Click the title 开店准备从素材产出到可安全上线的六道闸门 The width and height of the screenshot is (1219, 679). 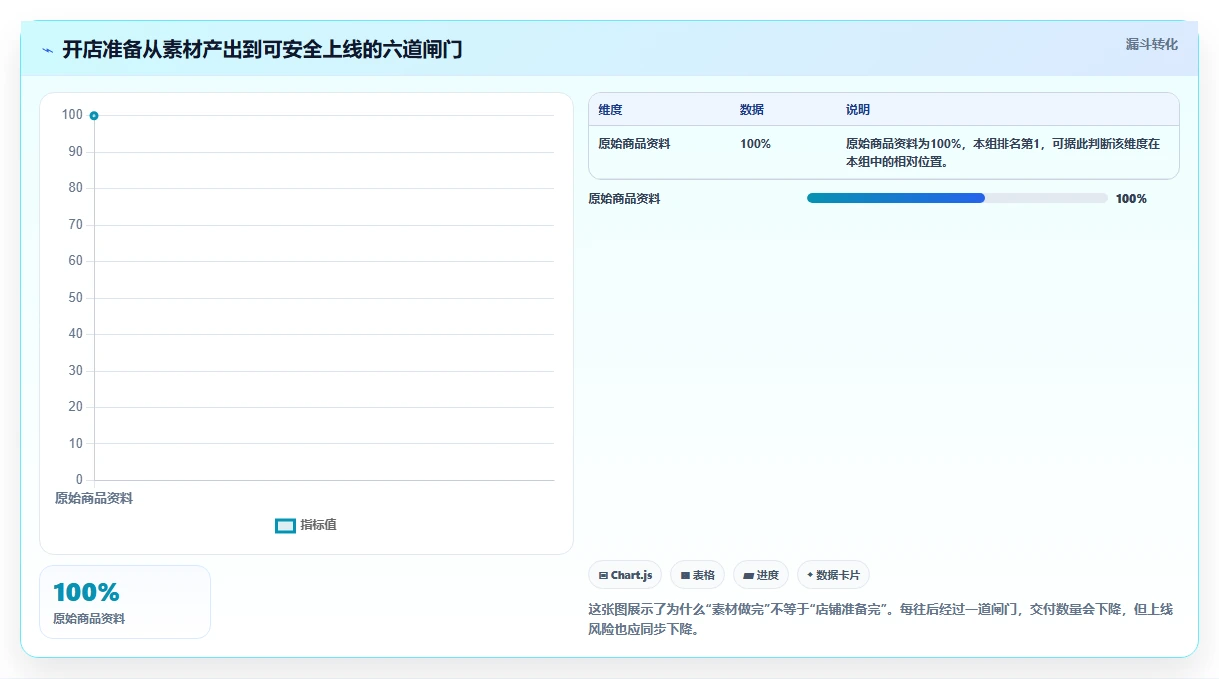click(x=262, y=50)
